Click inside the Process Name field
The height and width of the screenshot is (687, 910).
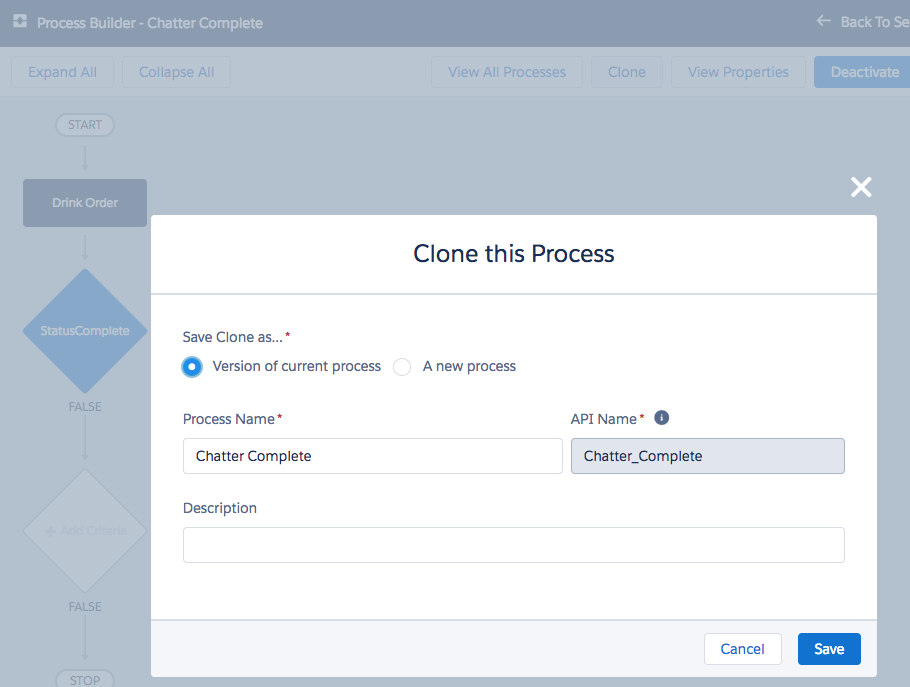point(372,456)
